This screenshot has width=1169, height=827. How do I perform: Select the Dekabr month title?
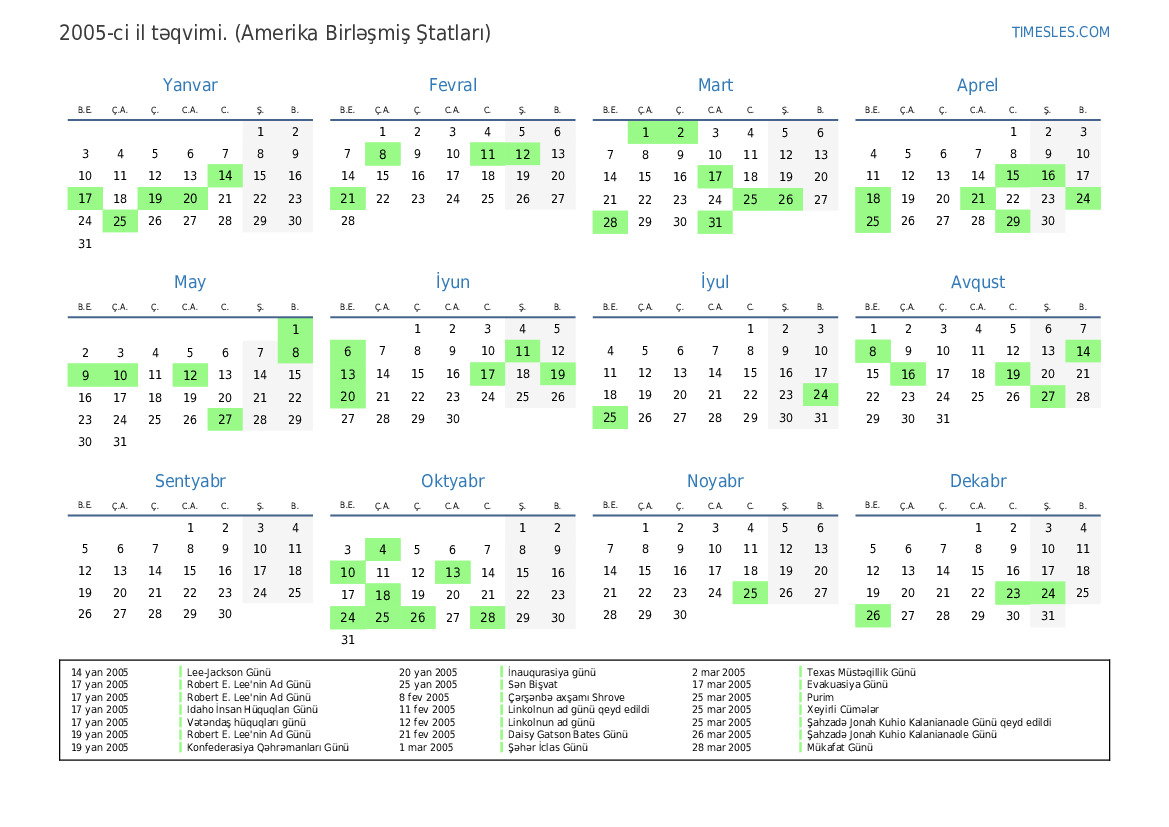click(977, 481)
